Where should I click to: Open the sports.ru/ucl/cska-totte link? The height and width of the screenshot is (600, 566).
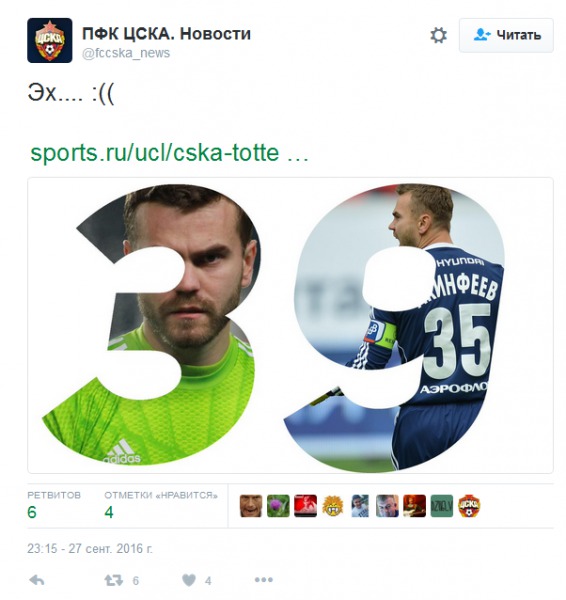coord(169,153)
